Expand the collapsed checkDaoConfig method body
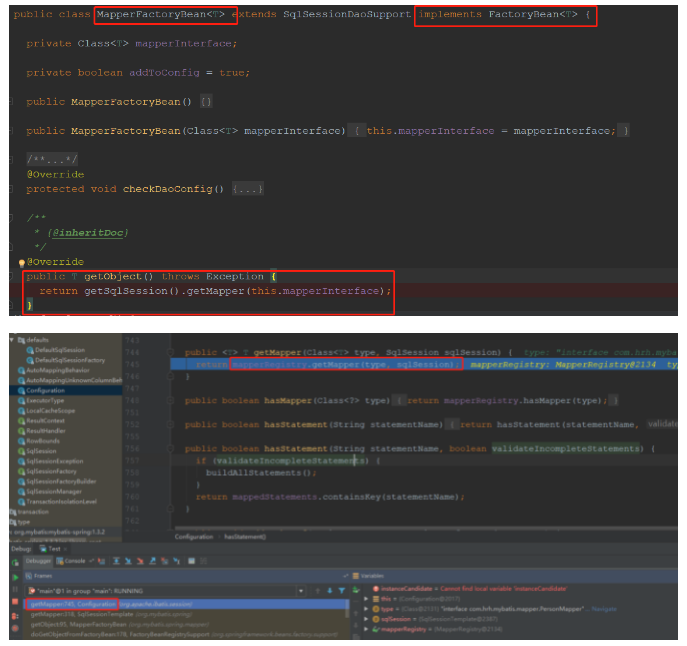This screenshot has width=687, height=646. pos(247,189)
